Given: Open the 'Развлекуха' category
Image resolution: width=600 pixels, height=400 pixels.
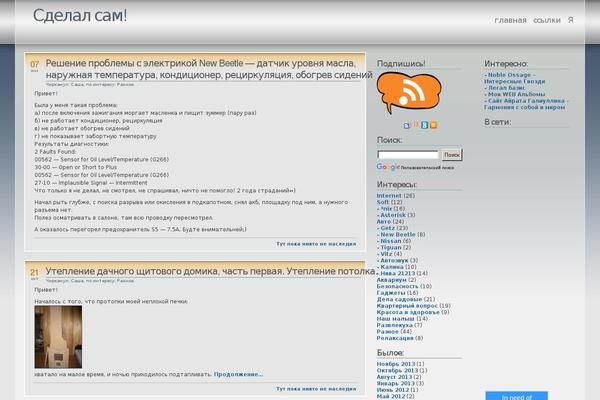Looking at the screenshot, I should [395, 325].
